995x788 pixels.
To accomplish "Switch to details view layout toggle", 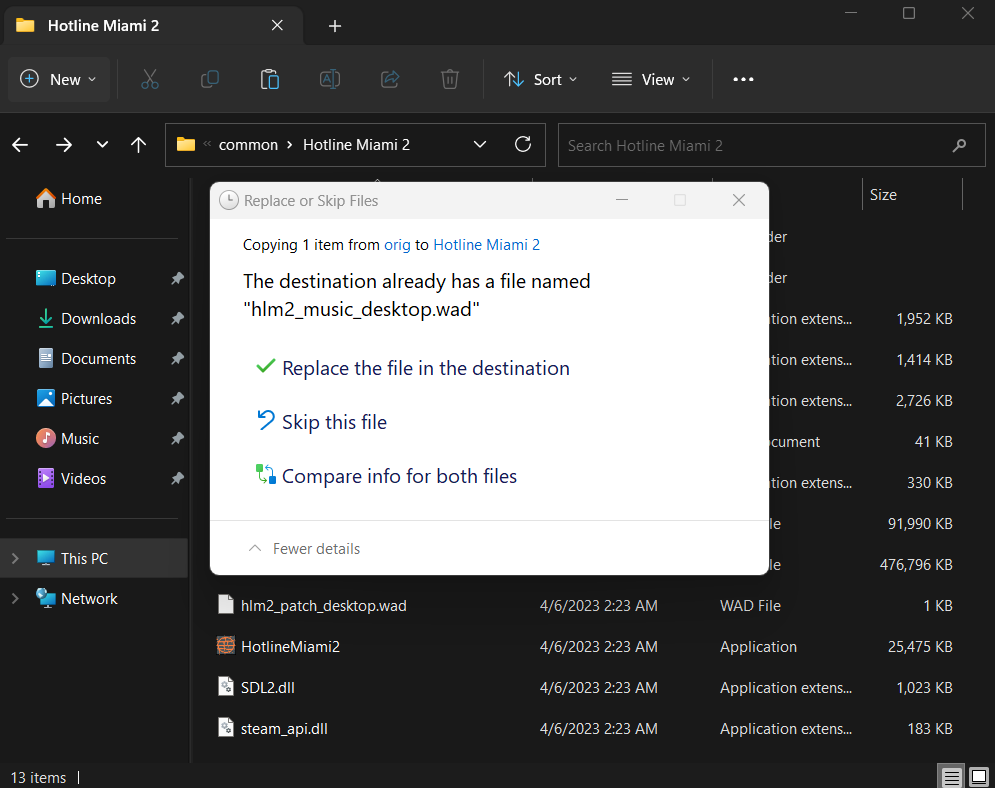I will coord(952,777).
